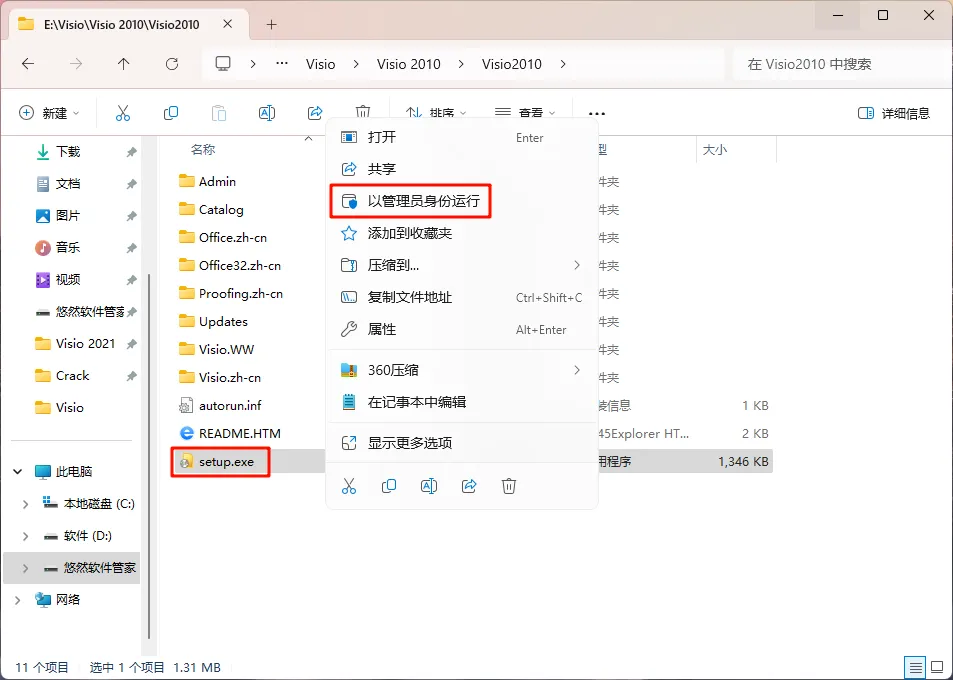The image size is (953, 680).
Task: Collapse the 此电脑 tree node
Action: tap(18, 472)
